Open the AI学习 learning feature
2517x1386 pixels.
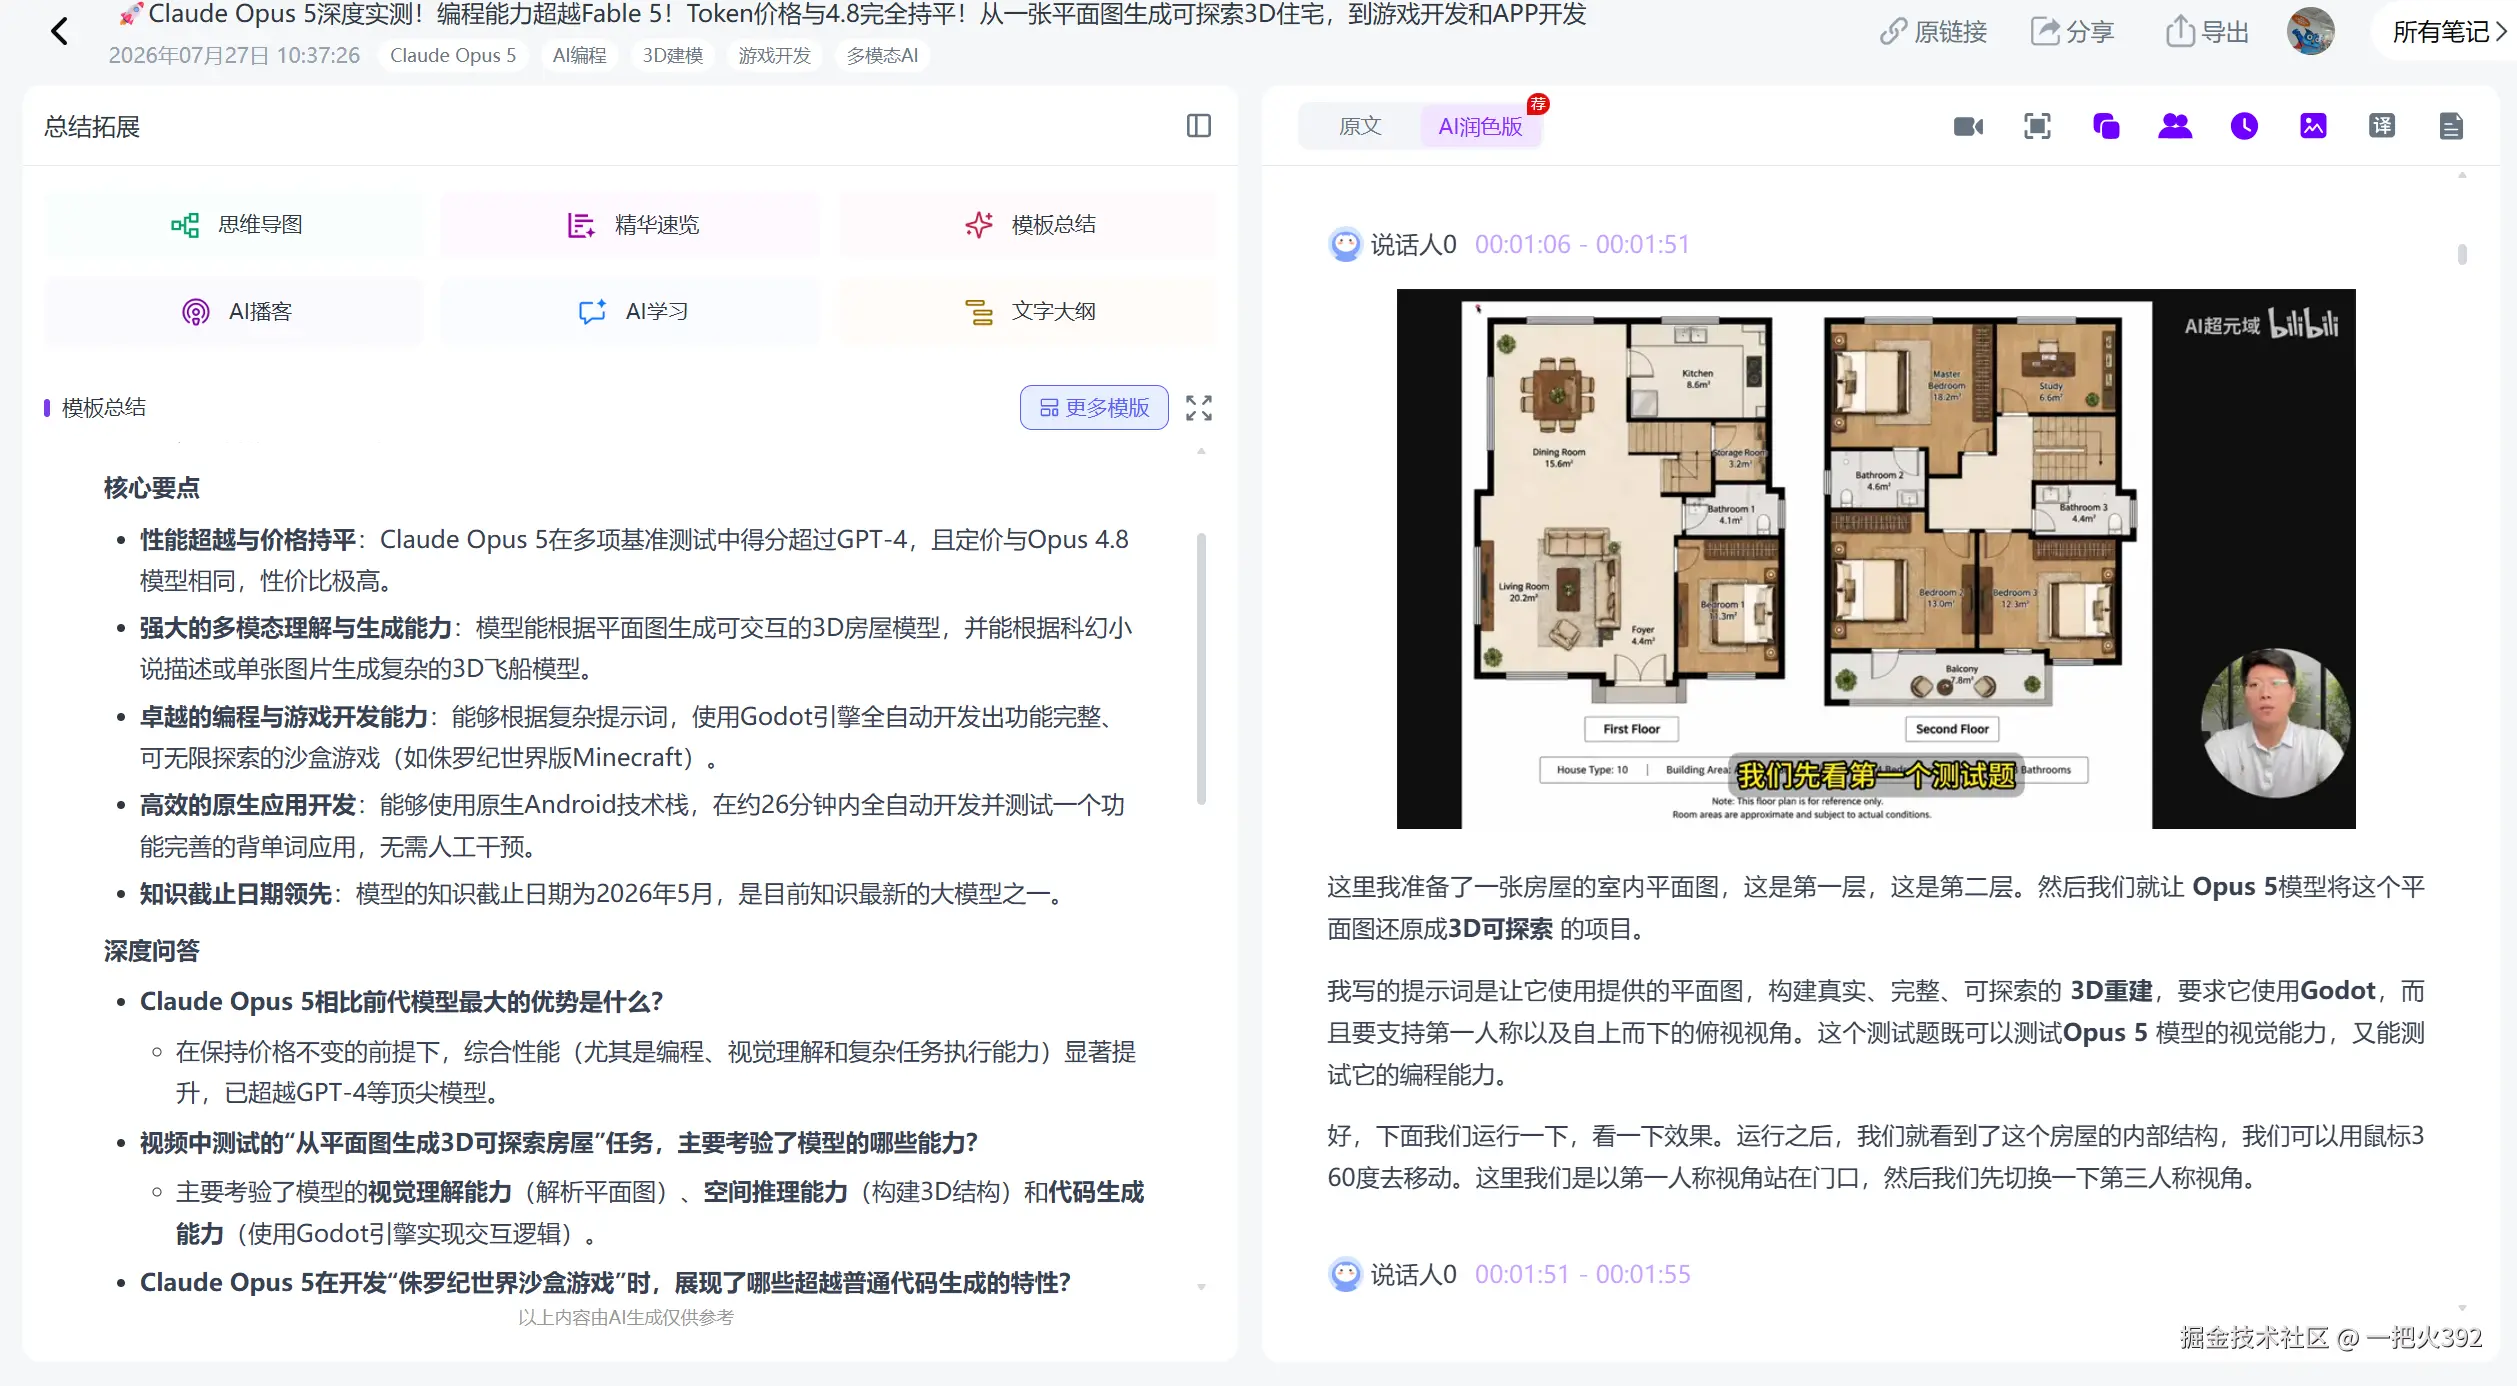pyautogui.click(x=631, y=312)
